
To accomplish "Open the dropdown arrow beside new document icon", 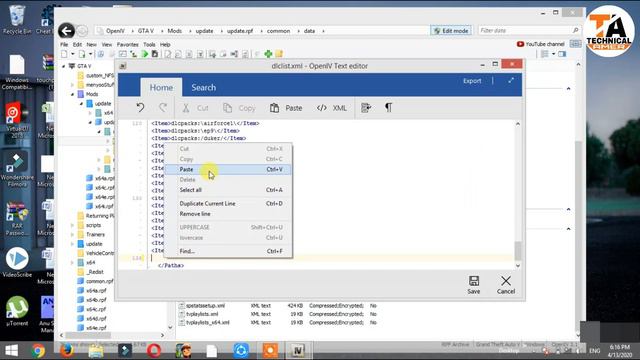I will coord(73,54).
